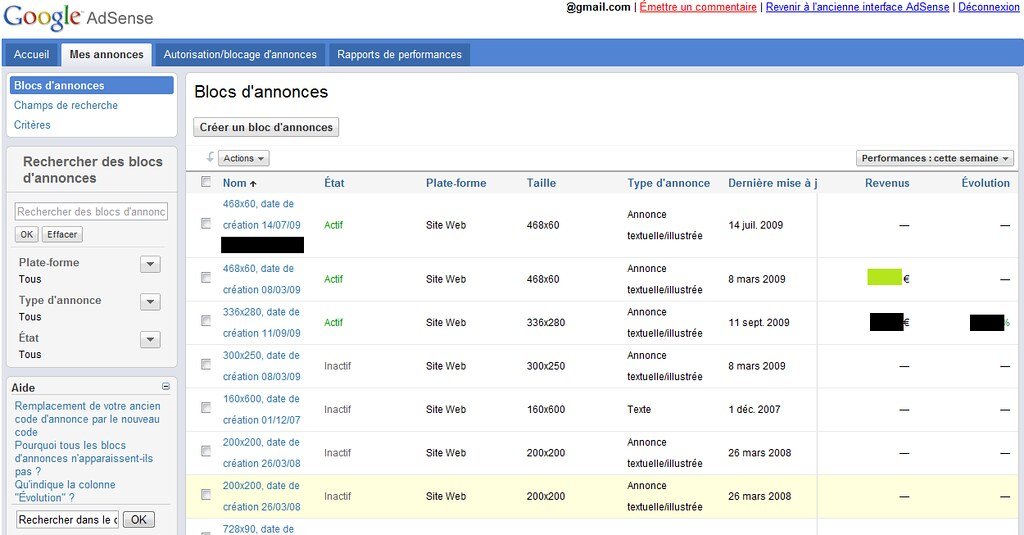Collapse the Aide panel with minus icon

click(x=166, y=386)
